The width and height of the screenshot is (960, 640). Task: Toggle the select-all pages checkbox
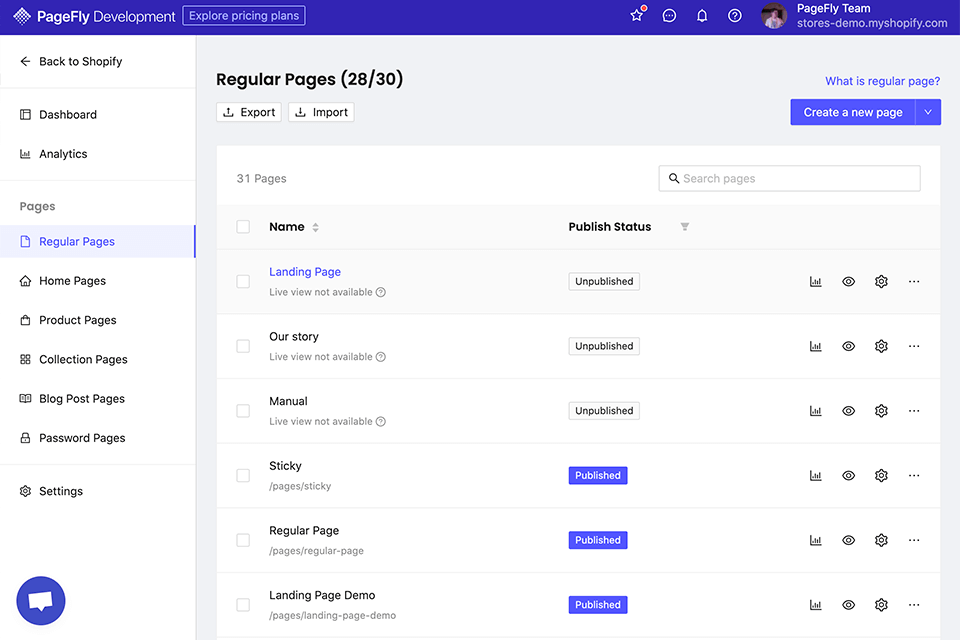tap(243, 227)
